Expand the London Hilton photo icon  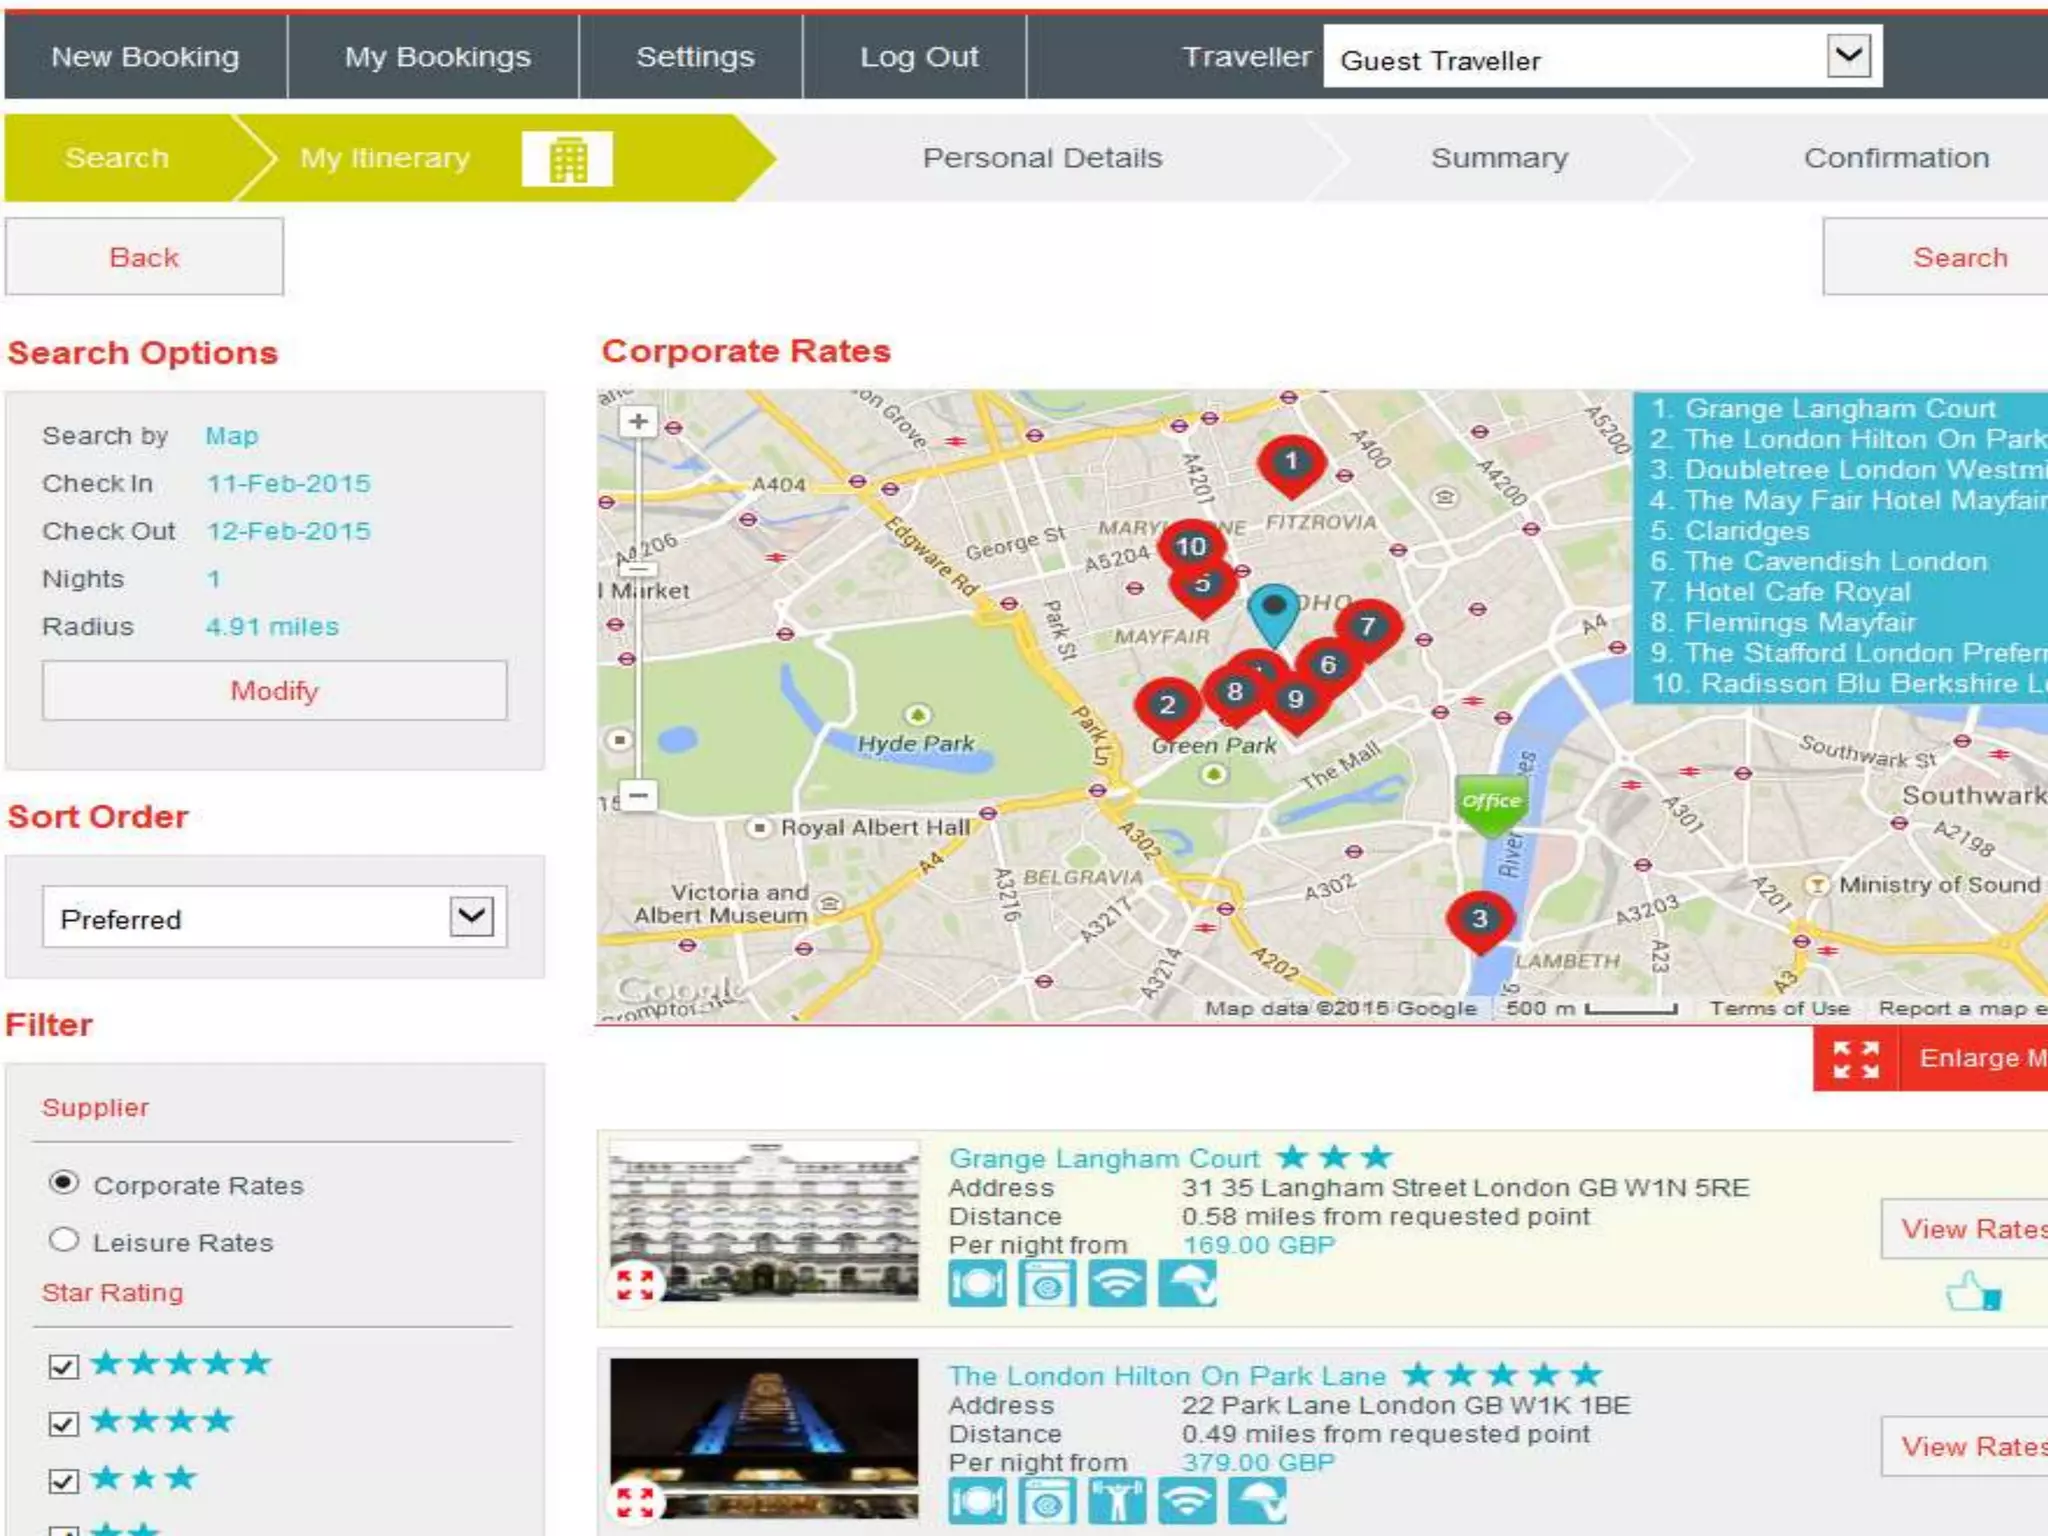(x=635, y=1501)
